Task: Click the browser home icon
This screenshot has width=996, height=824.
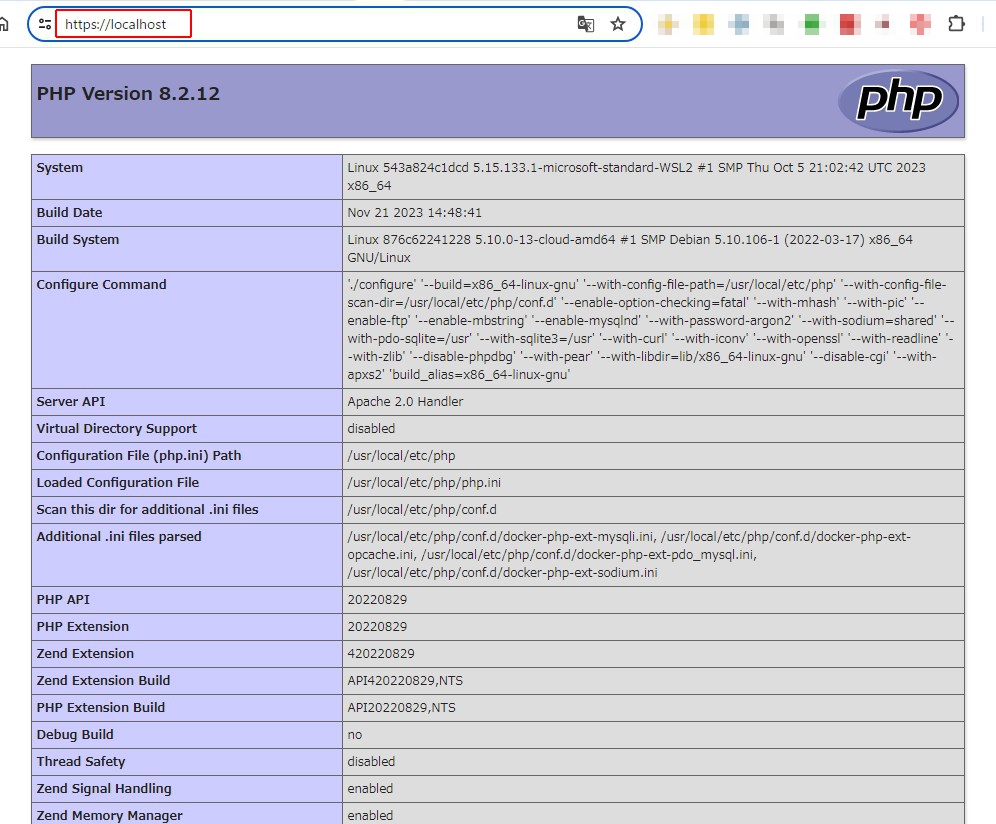Action: (4, 24)
